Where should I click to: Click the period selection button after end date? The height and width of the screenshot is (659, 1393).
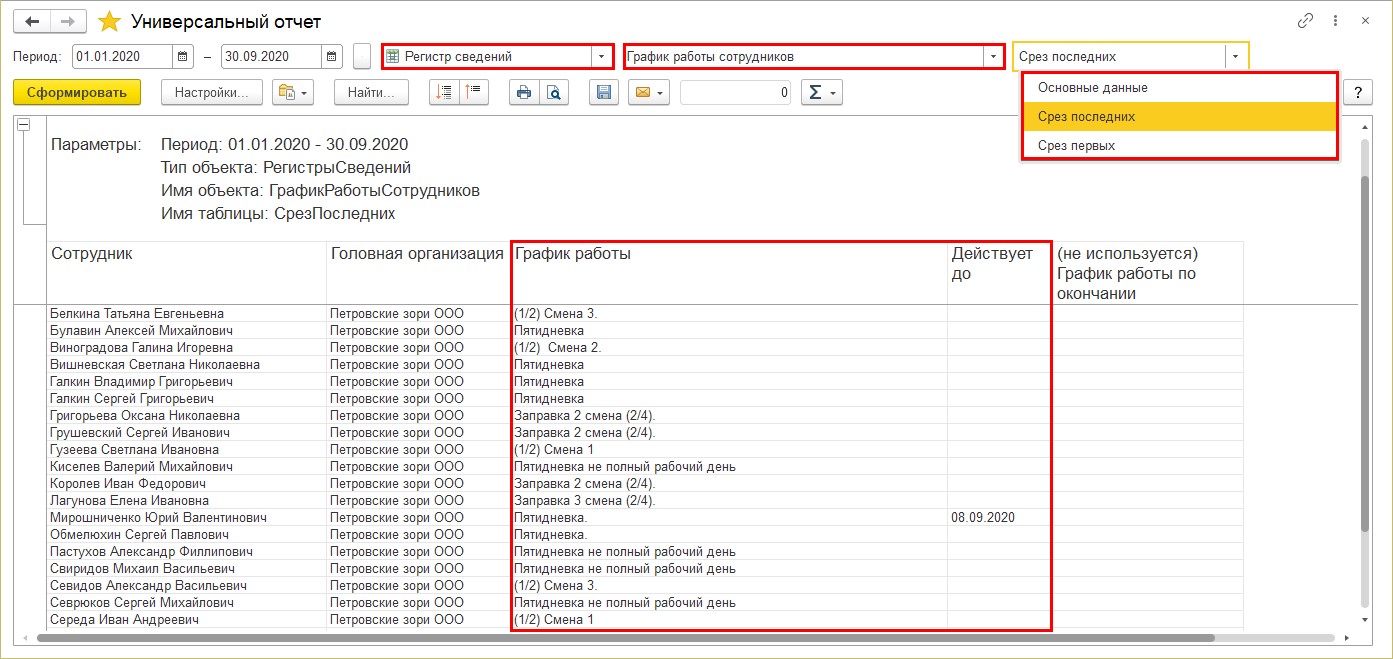(362, 56)
